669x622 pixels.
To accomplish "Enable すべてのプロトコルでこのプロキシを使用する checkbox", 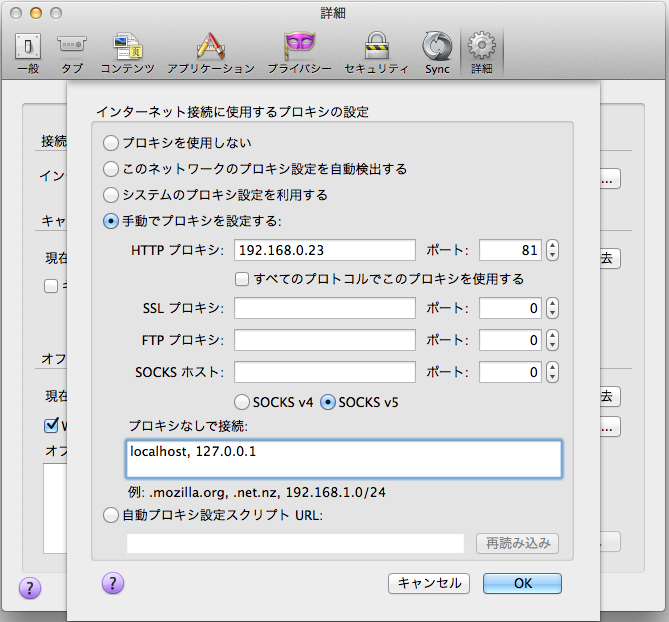I will (x=242, y=279).
